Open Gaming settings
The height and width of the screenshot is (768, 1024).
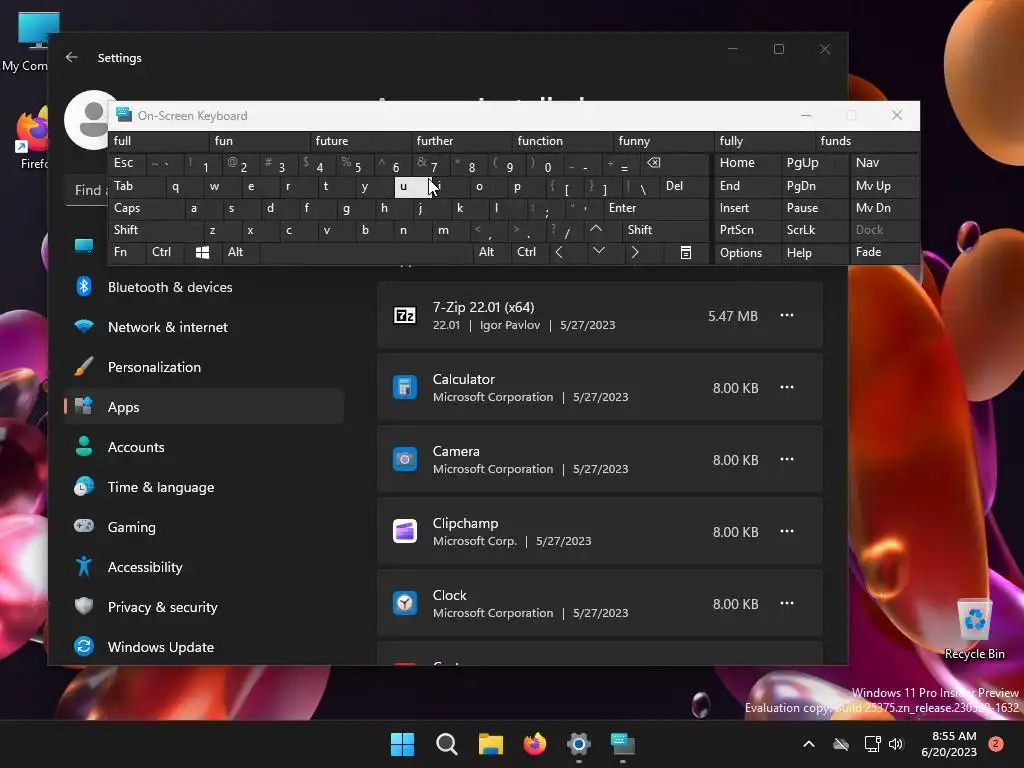coord(204,526)
